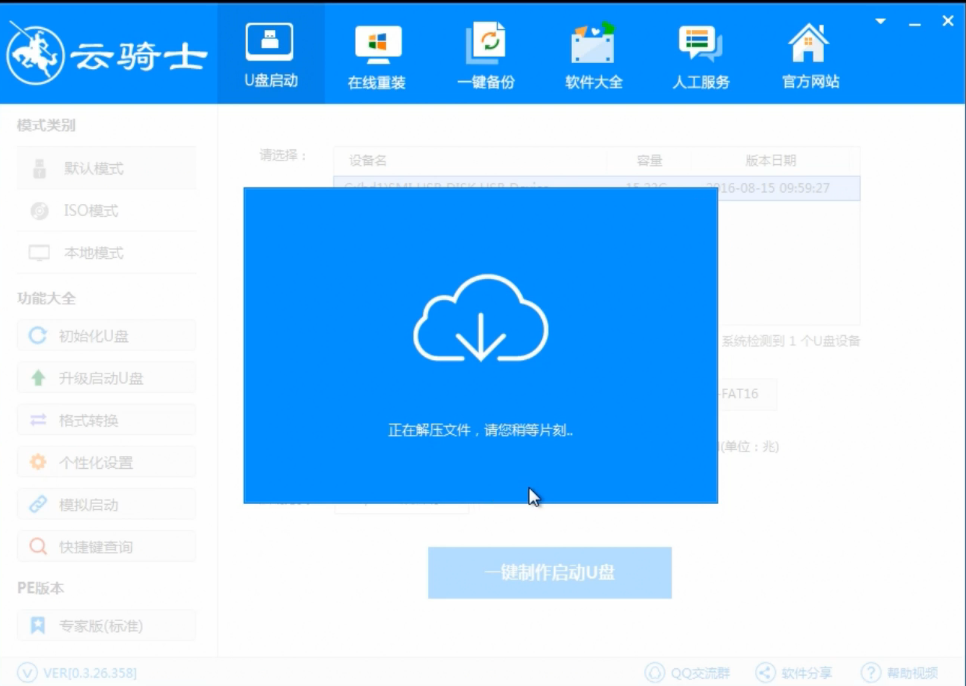The width and height of the screenshot is (966, 686).
Task: Select the 专家版(标准) PE version
Action: click(106, 626)
